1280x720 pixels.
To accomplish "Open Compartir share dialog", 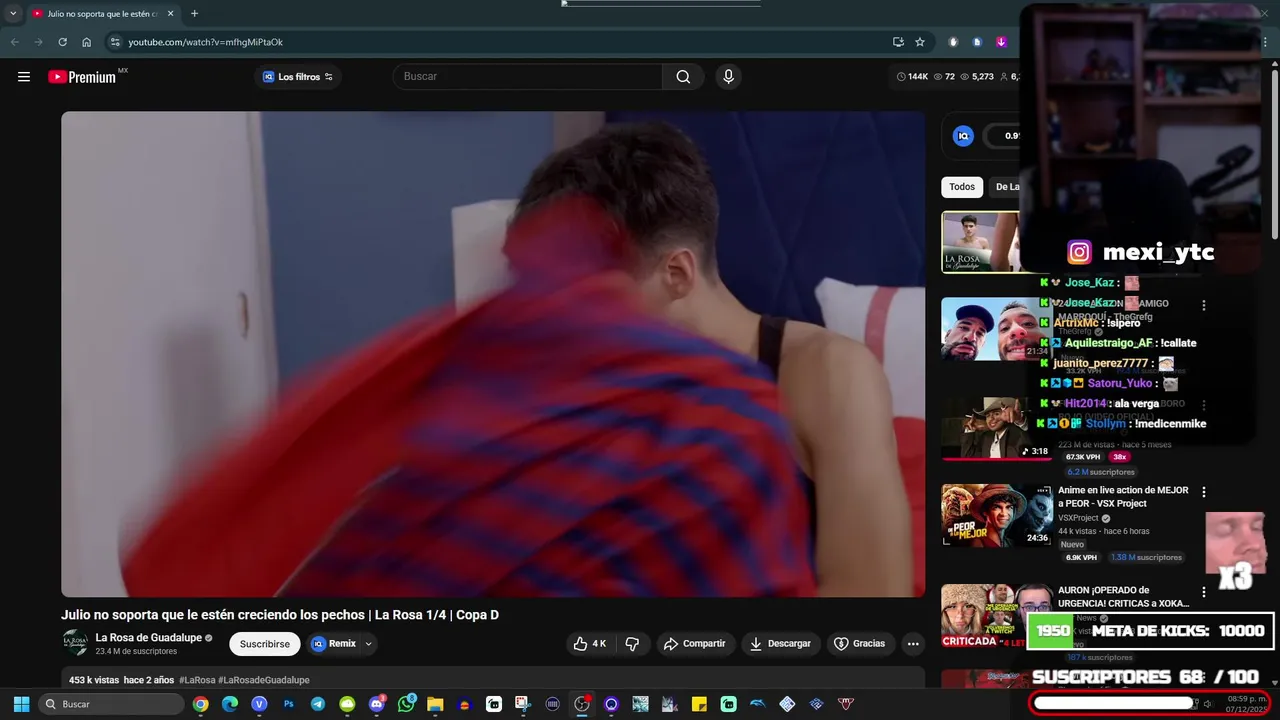I will [695, 644].
